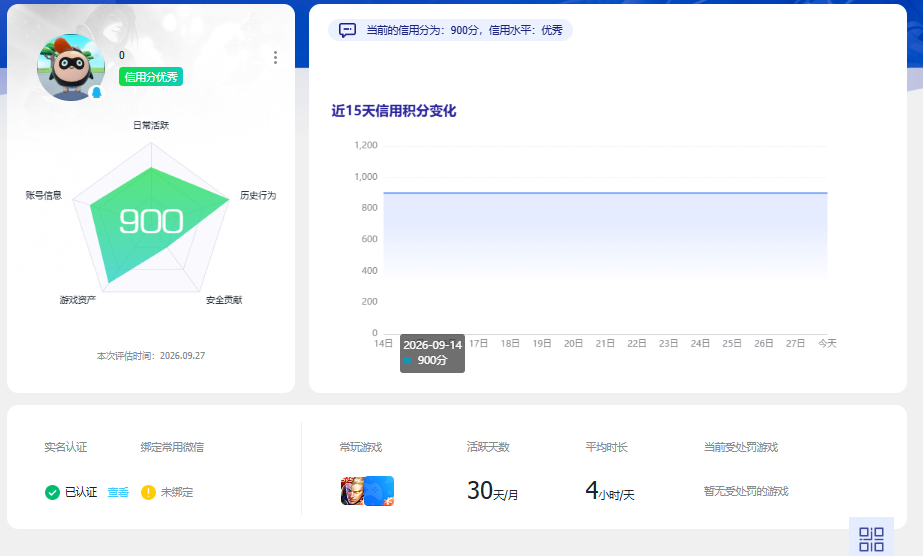Click the 实名认证 heading
923x556 pixels.
pyautogui.click(x=65, y=447)
